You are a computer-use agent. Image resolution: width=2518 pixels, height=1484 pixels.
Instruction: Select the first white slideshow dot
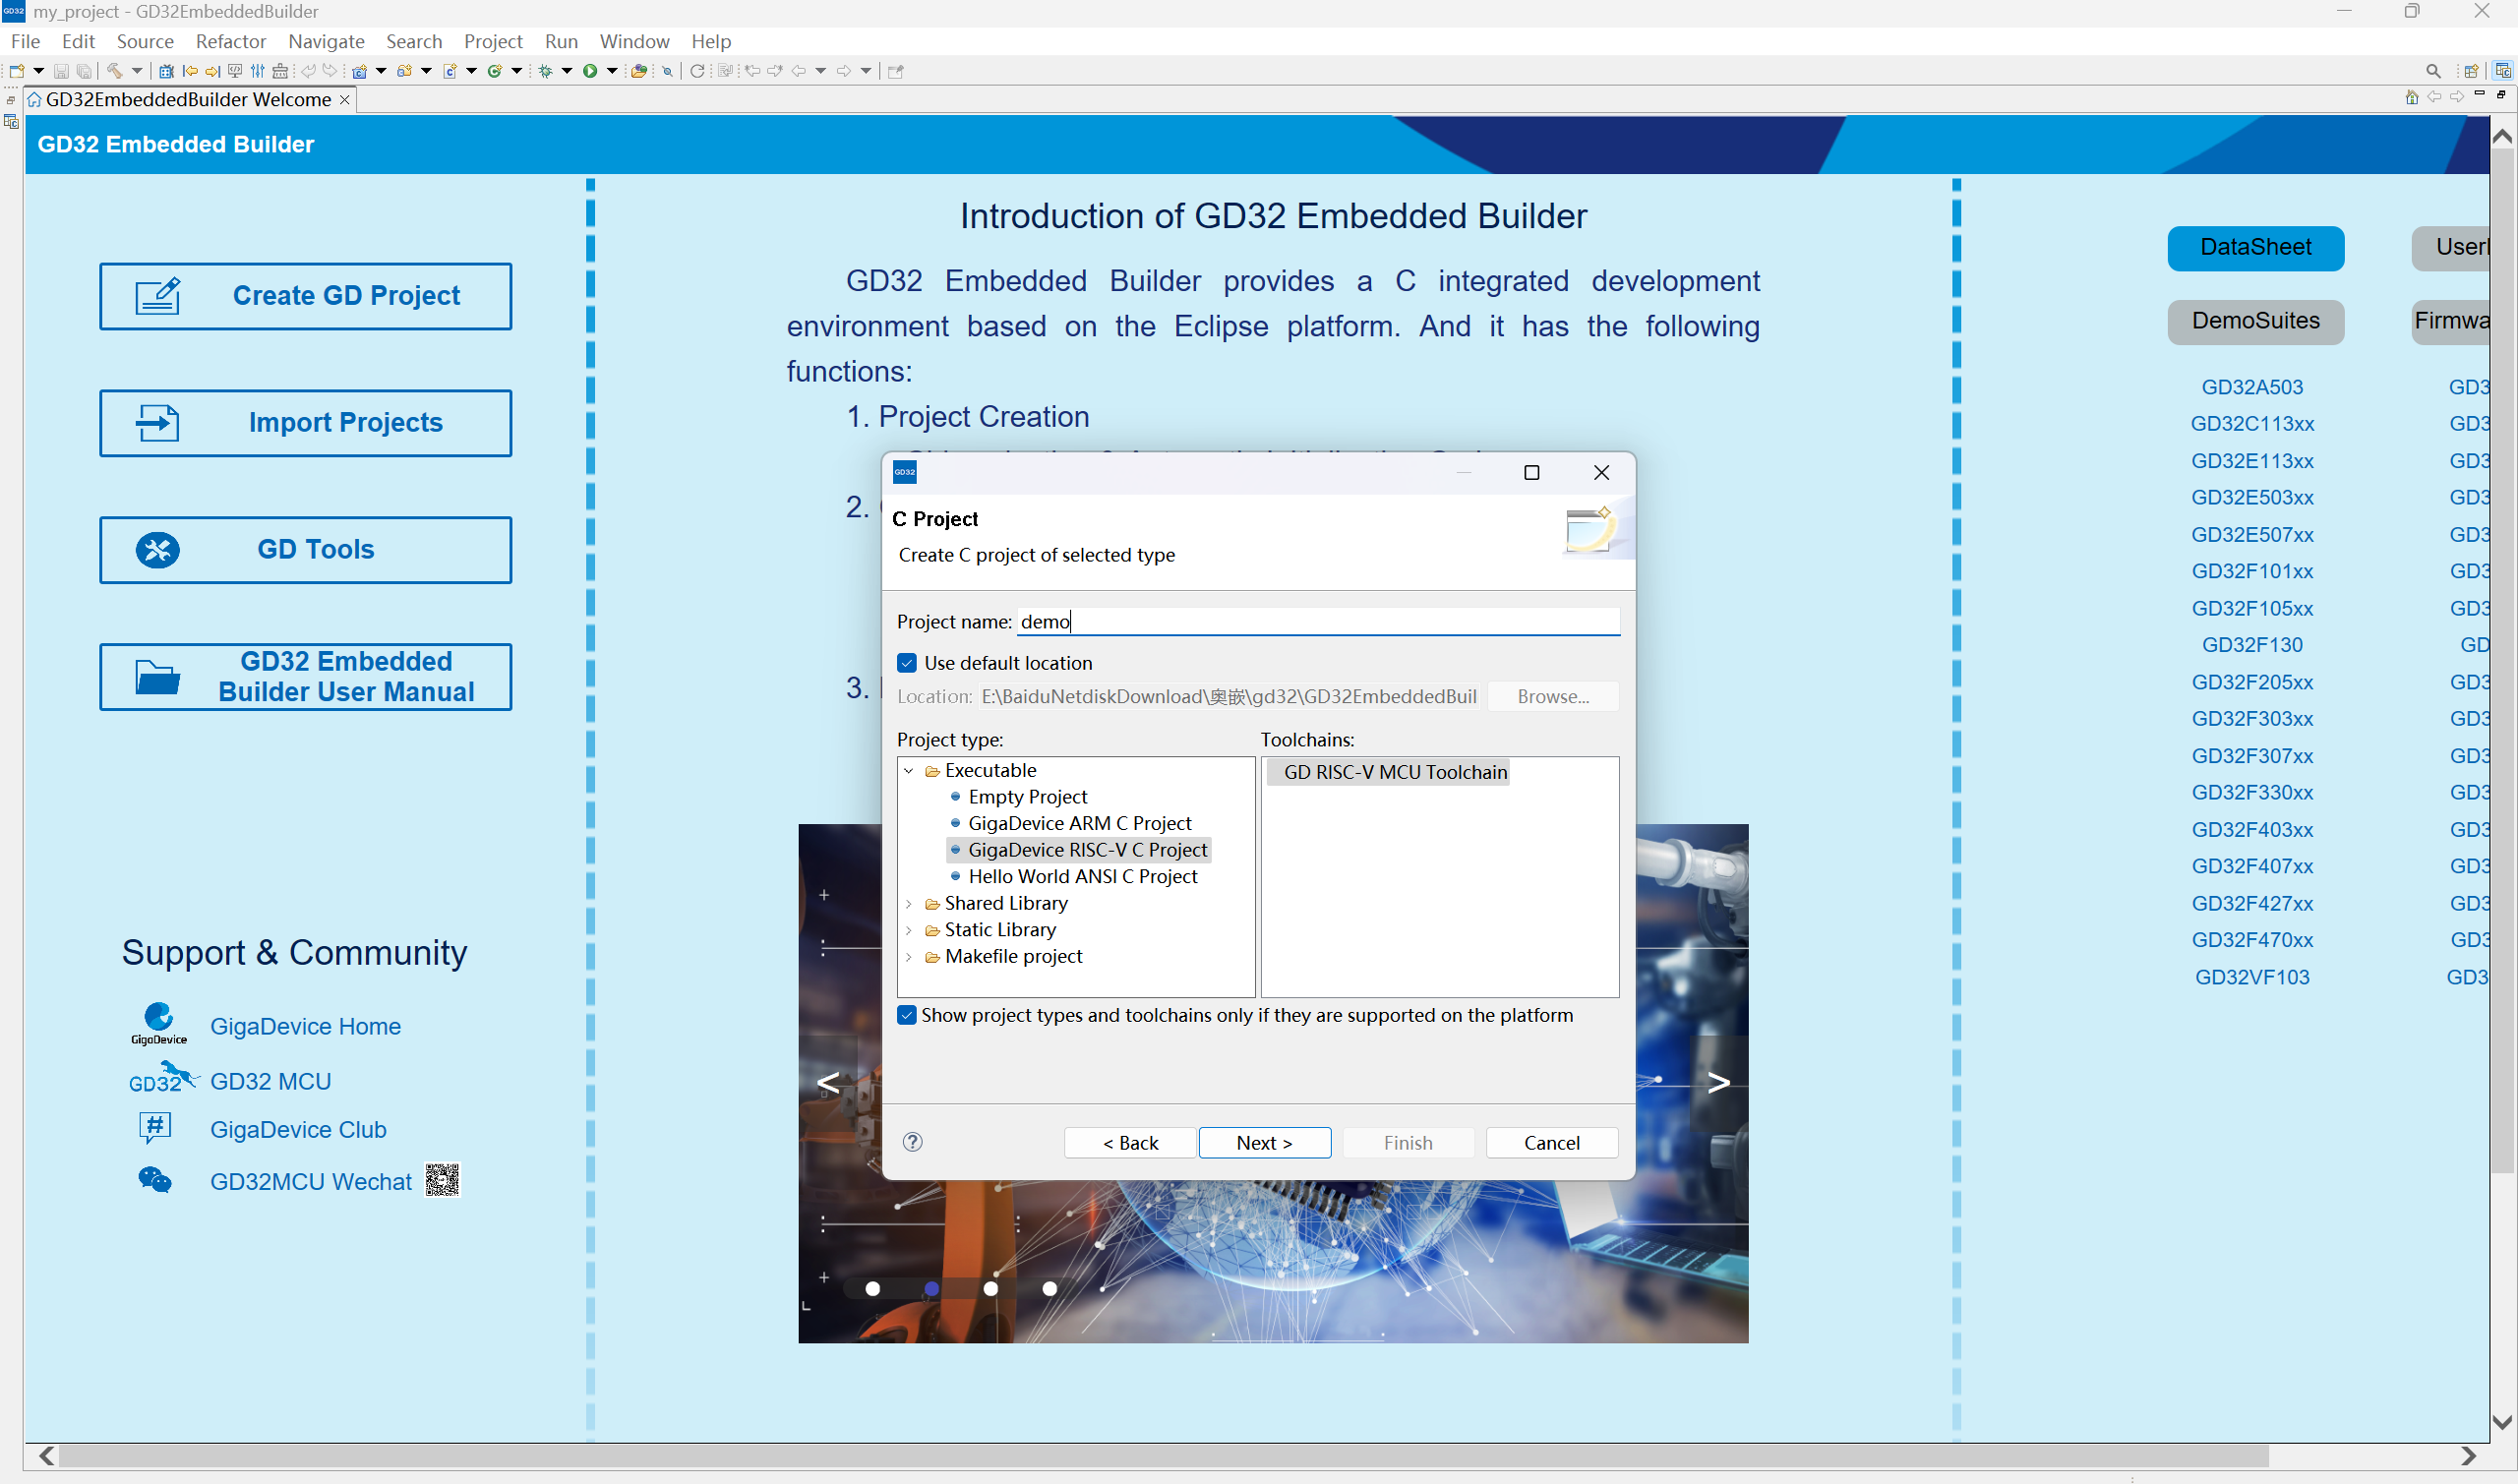coord(873,1288)
